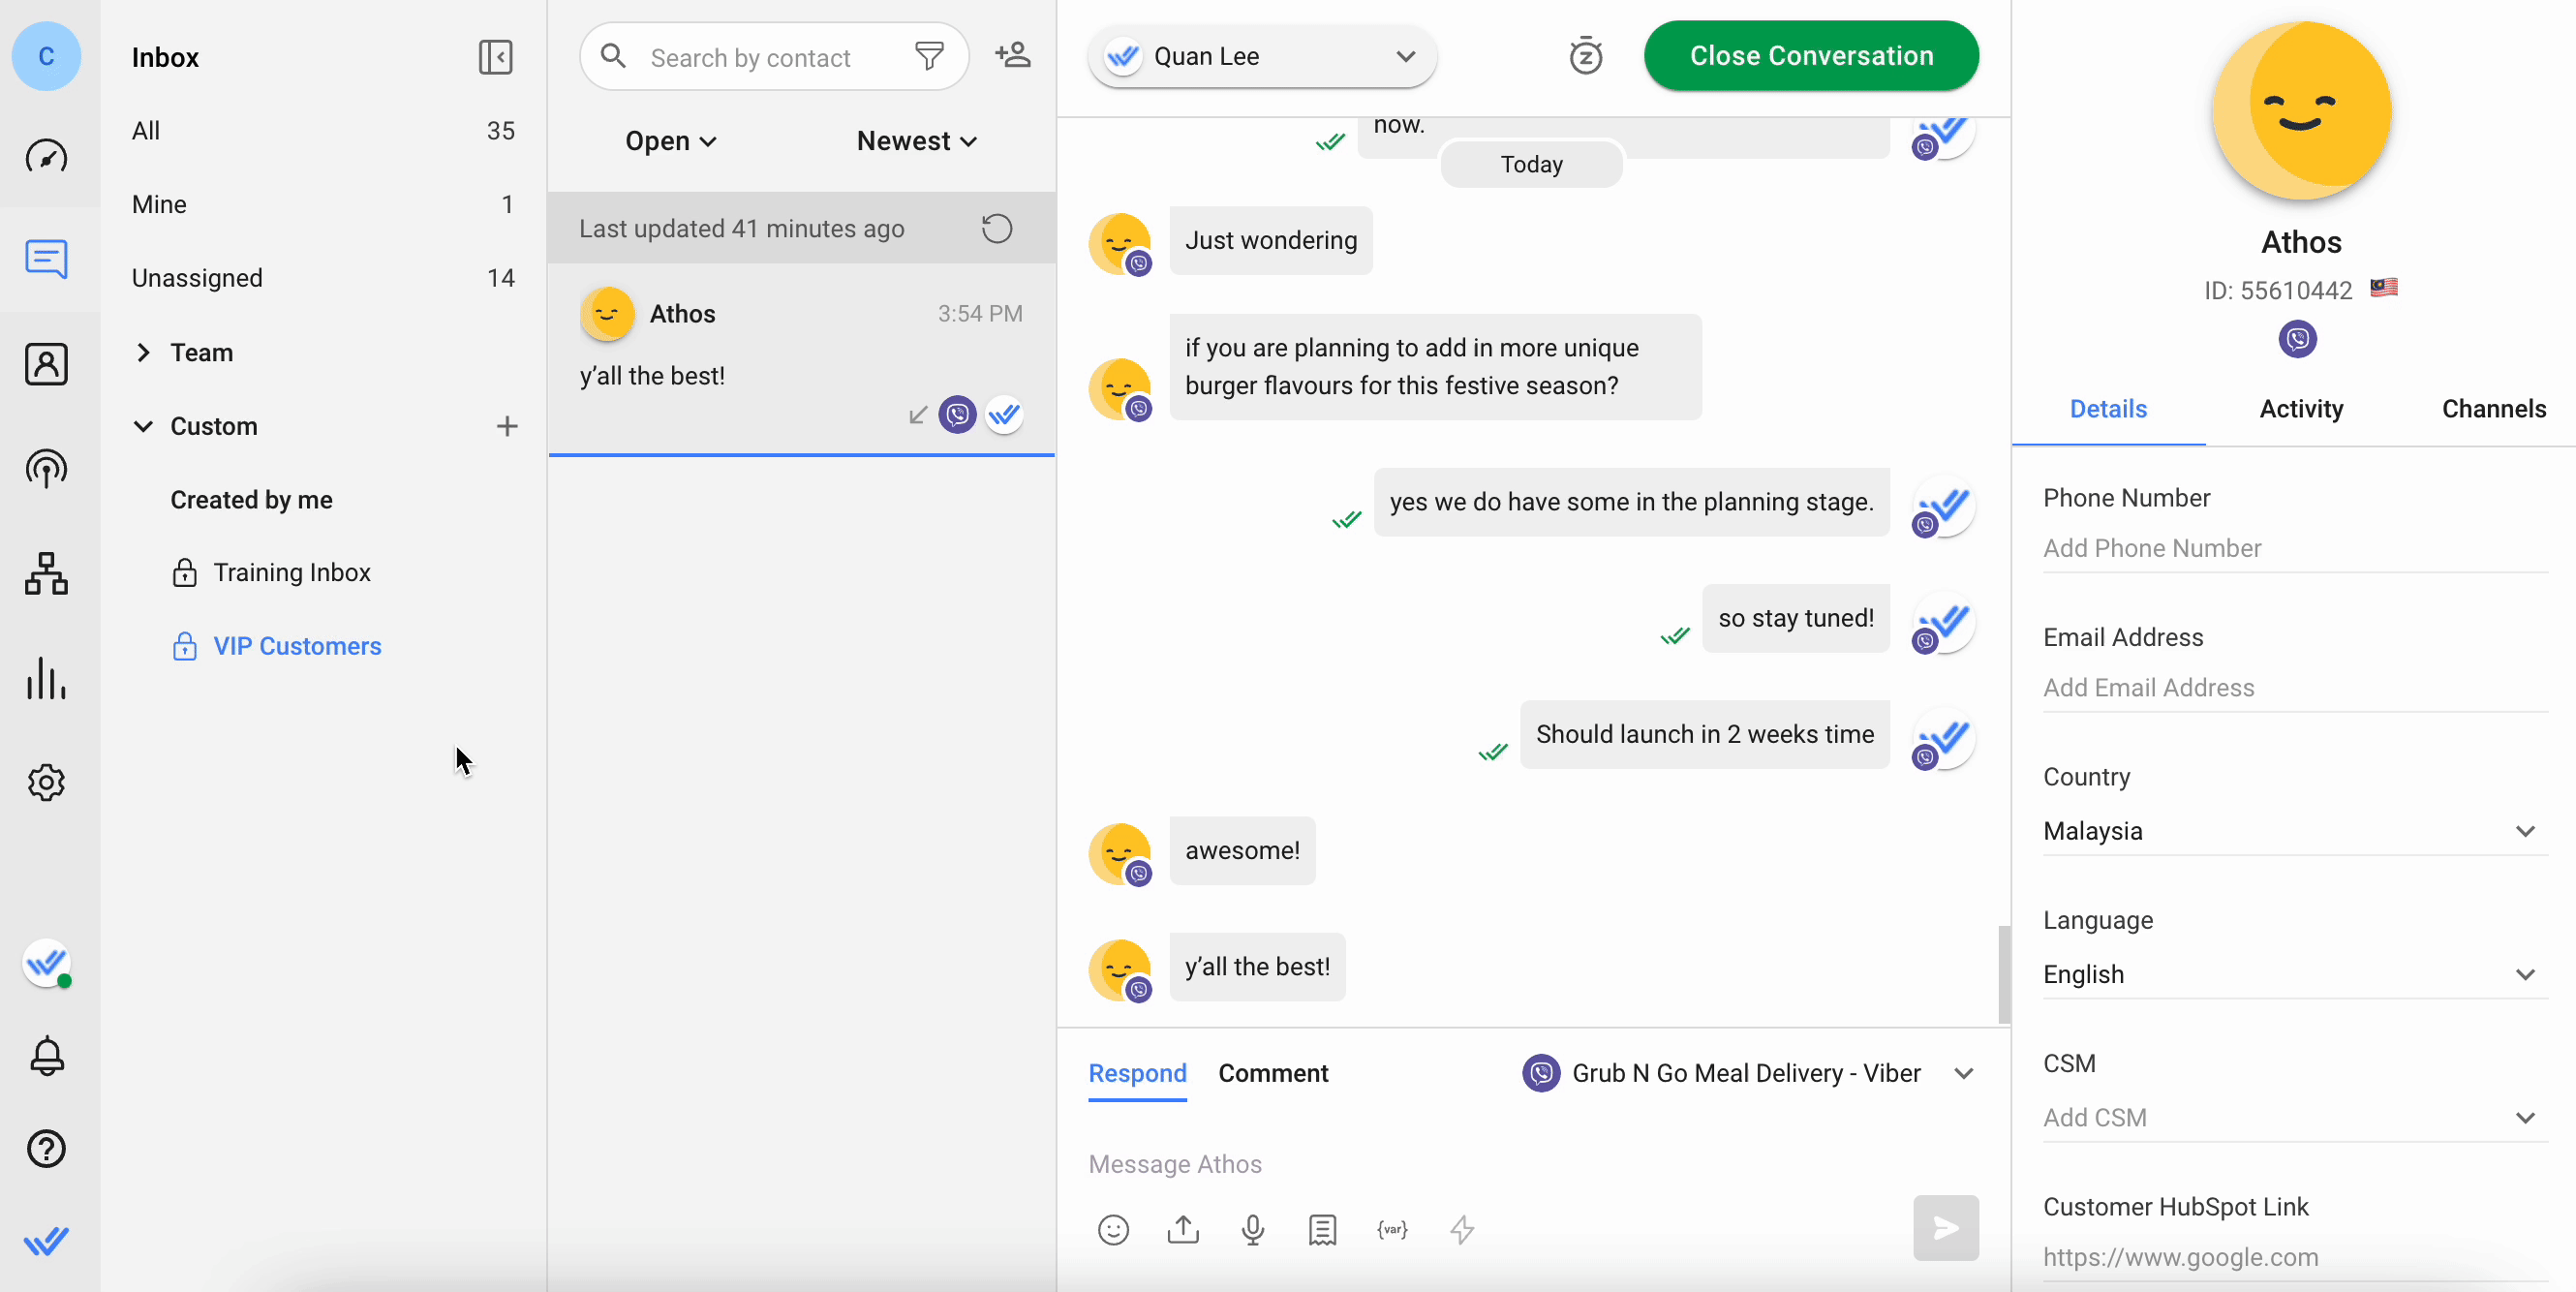The width and height of the screenshot is (2576, 1292).
Task: Add a new custom inbox
Action: pyautogui.click(x=507, y=426)
